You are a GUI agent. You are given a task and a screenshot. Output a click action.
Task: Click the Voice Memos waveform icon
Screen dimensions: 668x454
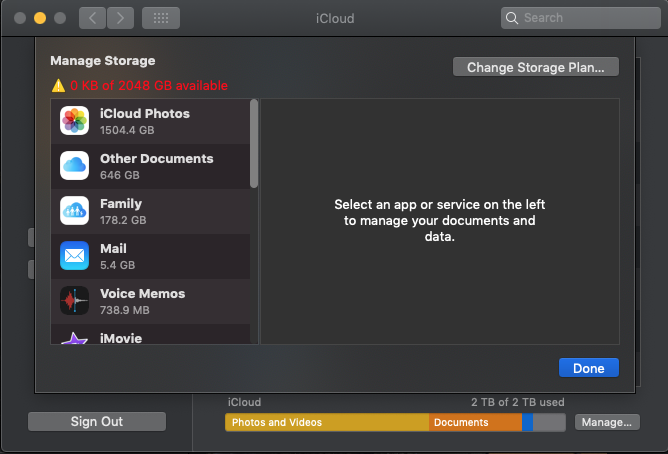click(x=75, y=301)
